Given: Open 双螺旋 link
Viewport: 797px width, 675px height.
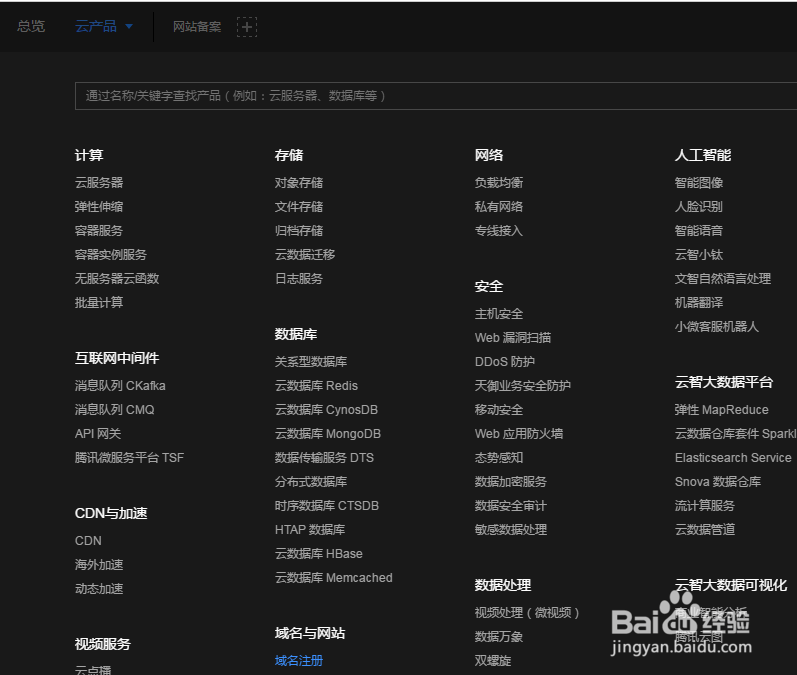Looking at the screenshot, I should point(493,660).
